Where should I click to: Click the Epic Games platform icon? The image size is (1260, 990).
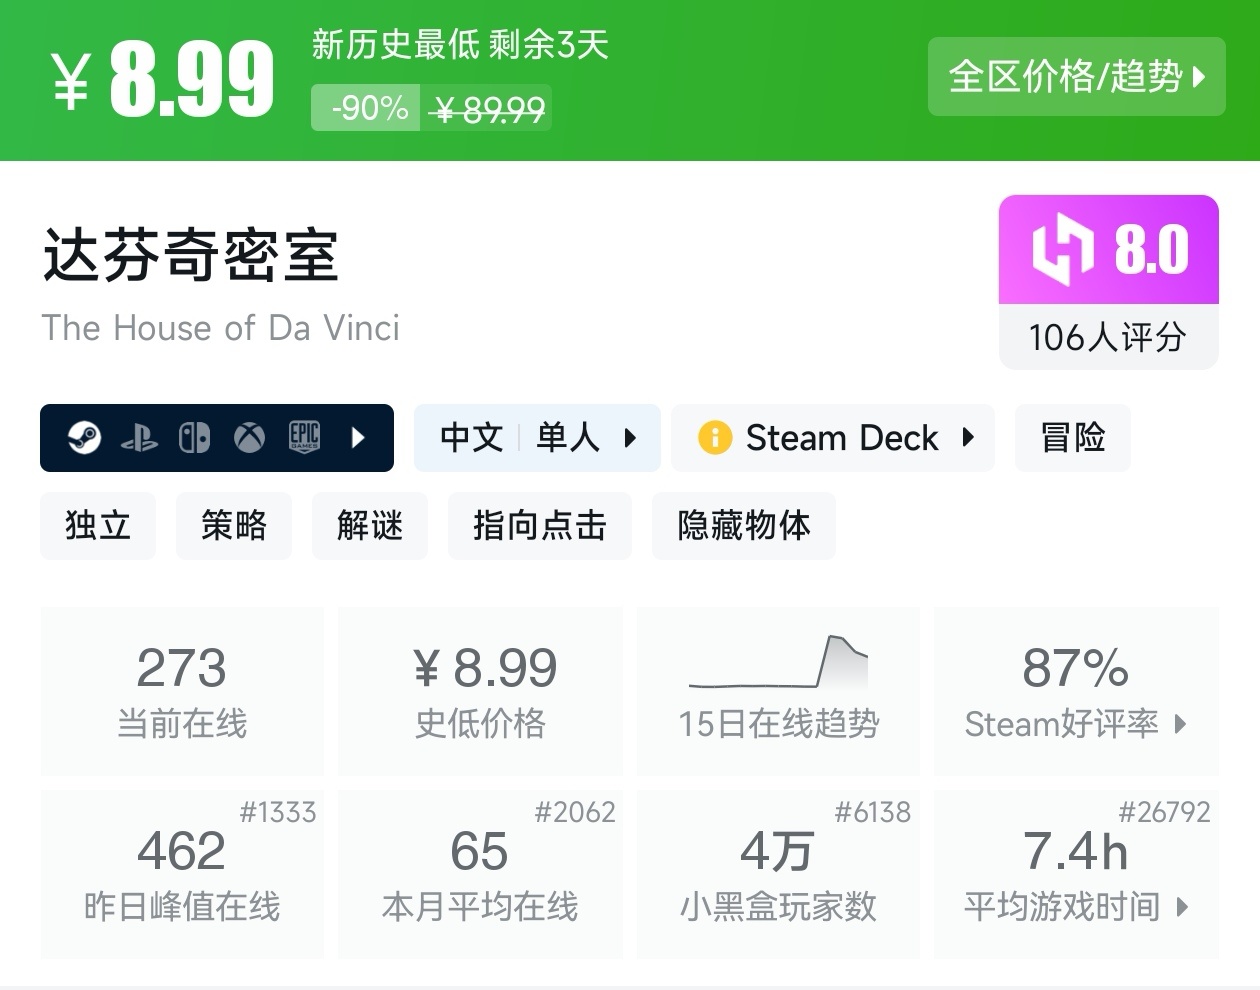304,438
